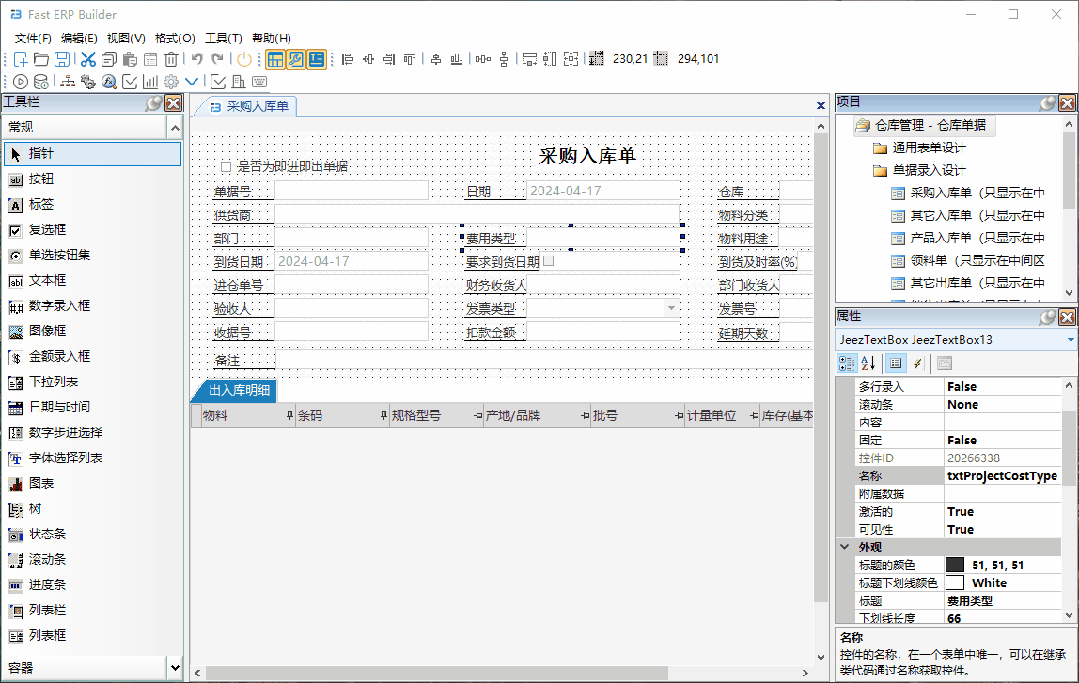Click the Cut icon in the toolbar

[87, 59]
